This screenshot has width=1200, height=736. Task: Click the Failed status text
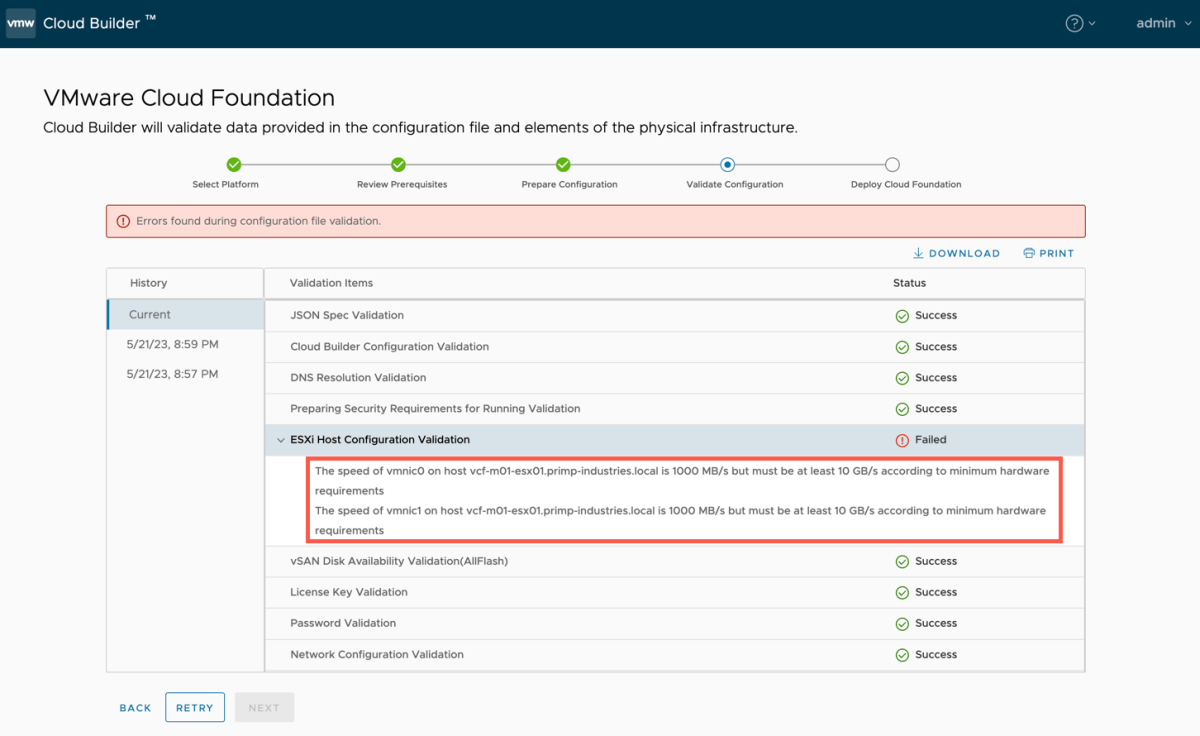[x=931, y=440]
